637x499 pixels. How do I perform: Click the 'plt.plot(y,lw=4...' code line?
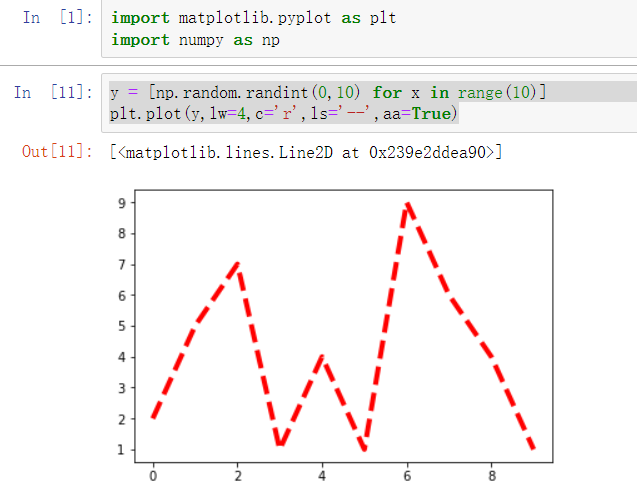pos(284,114)
